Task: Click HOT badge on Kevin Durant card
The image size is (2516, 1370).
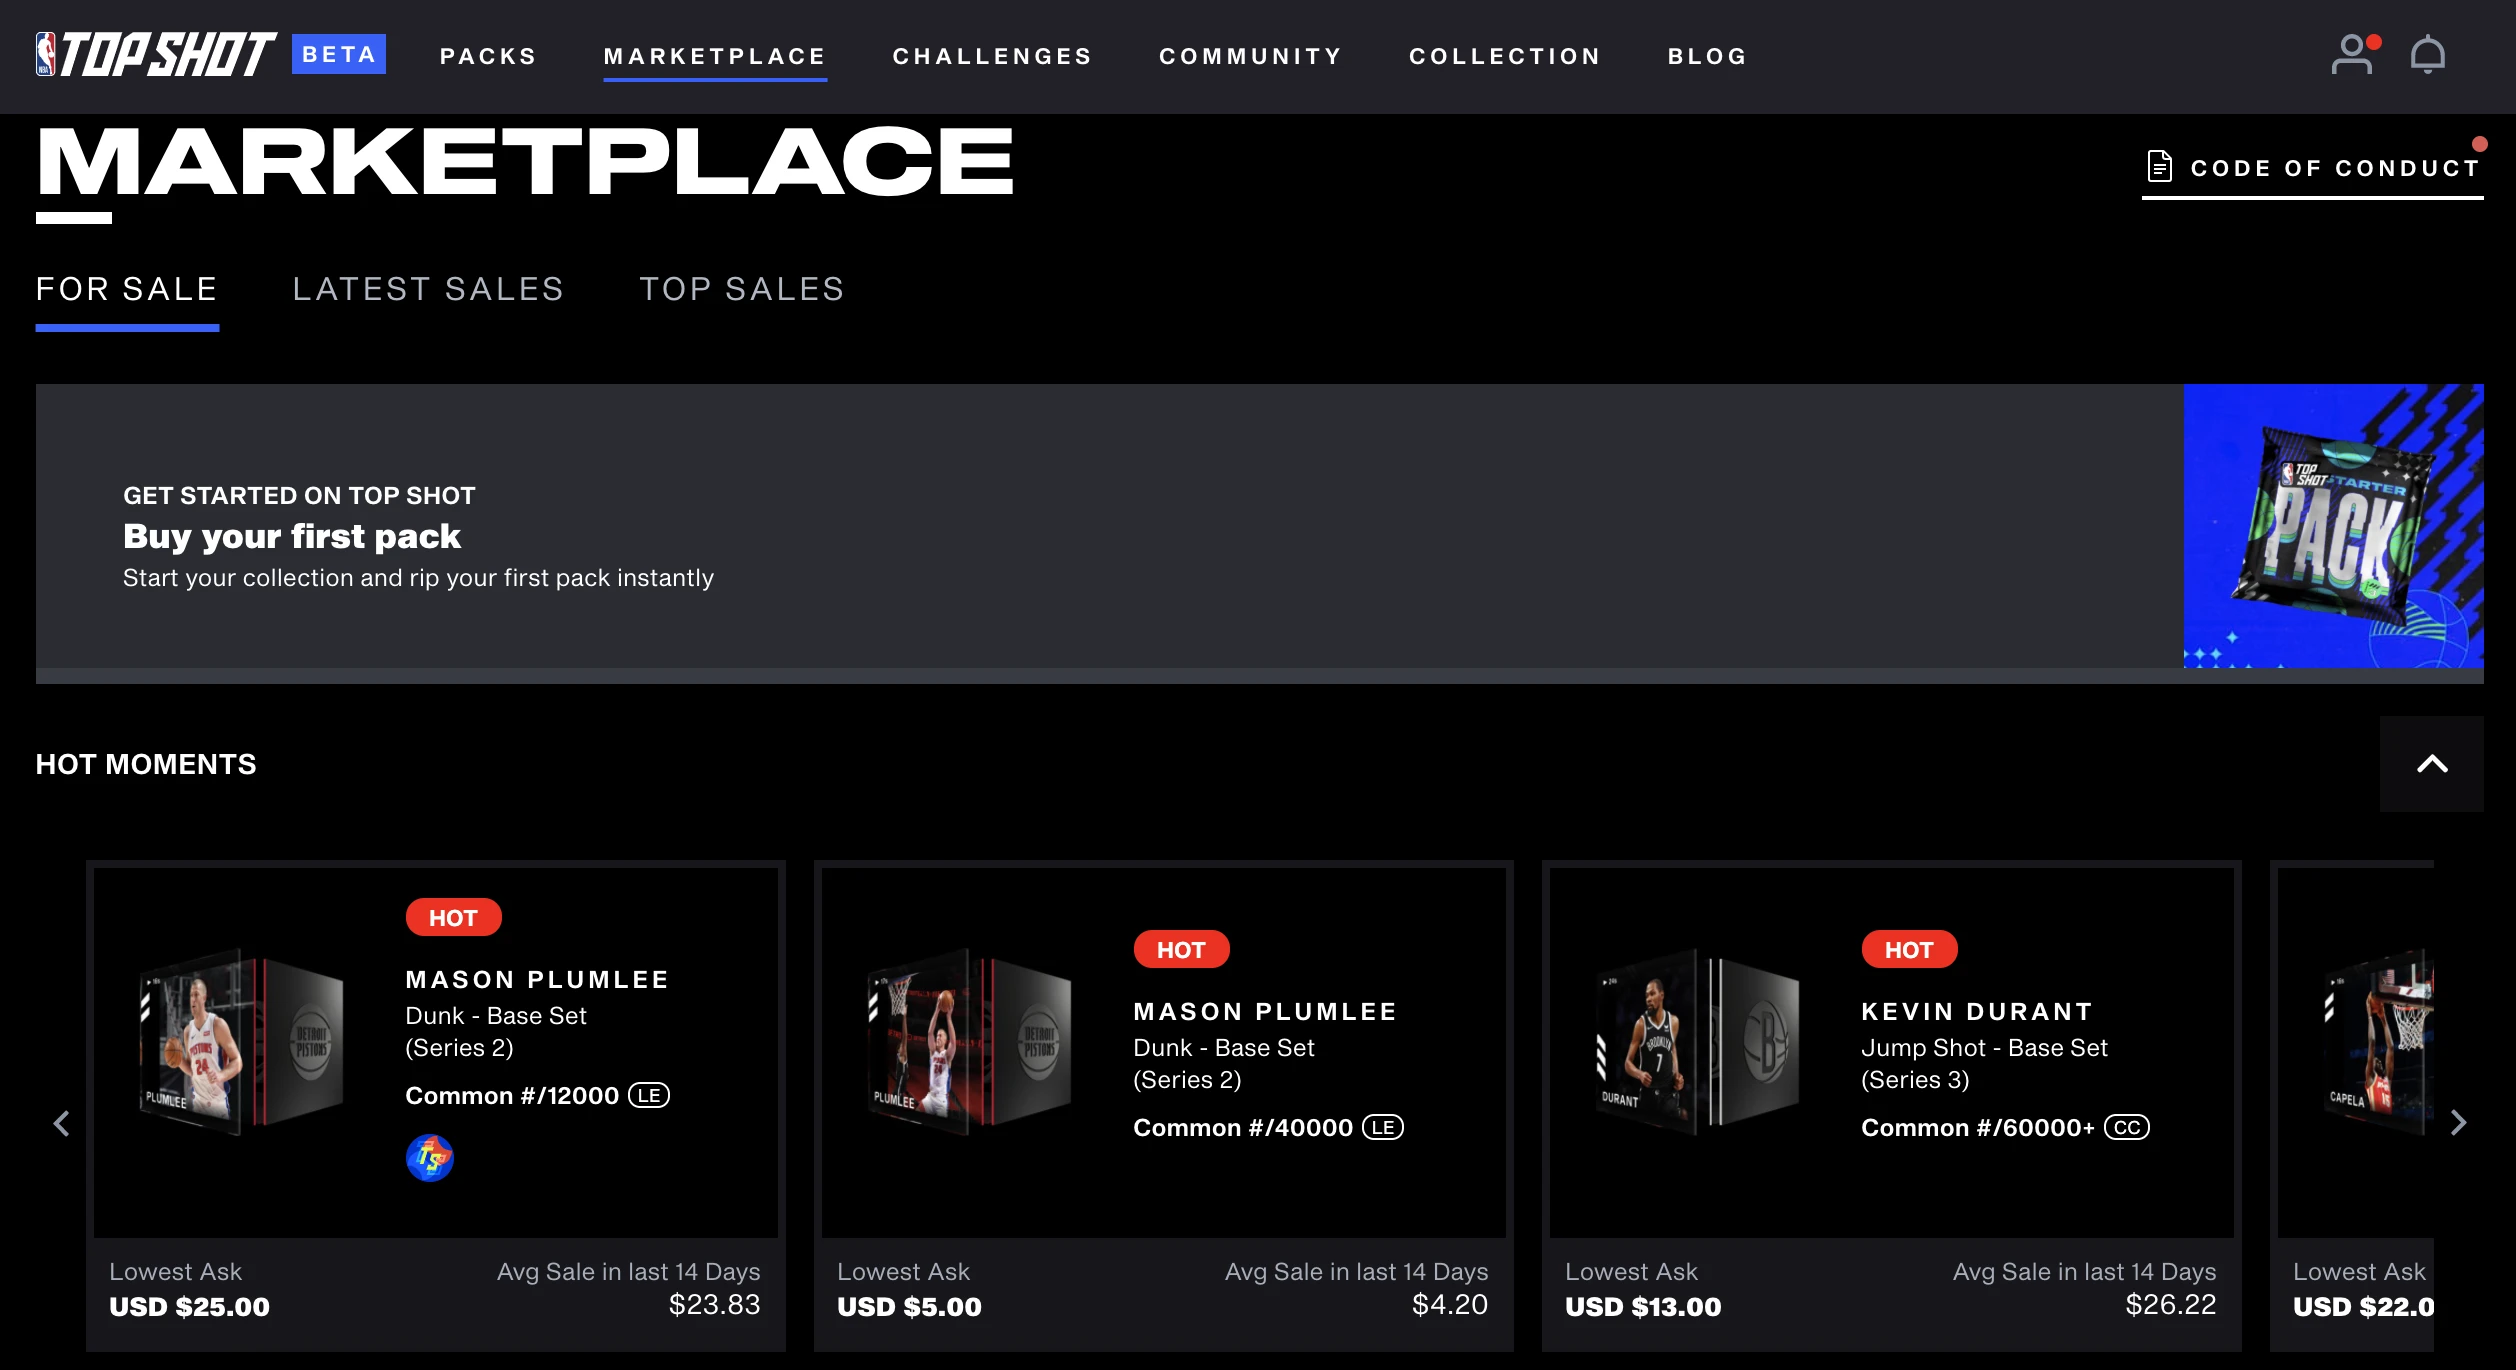Action: pyautogui.click(x=1909, y=950)
